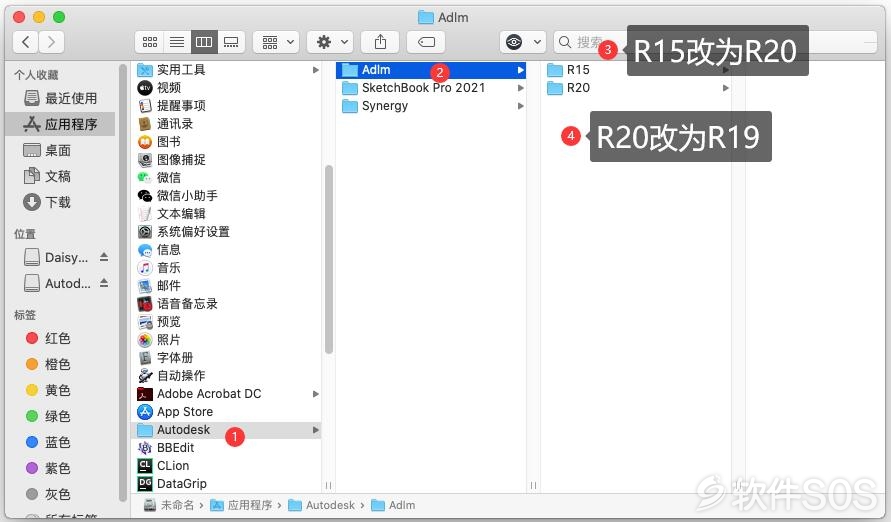Open 下载 in the sidebar
This screenshot has width=891, height=522.
point(60,202)
